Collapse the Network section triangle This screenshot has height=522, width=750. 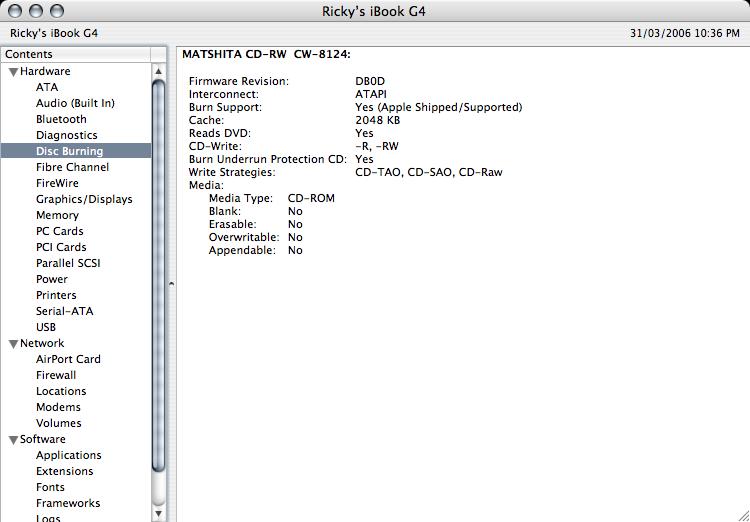tap(14, 344)
